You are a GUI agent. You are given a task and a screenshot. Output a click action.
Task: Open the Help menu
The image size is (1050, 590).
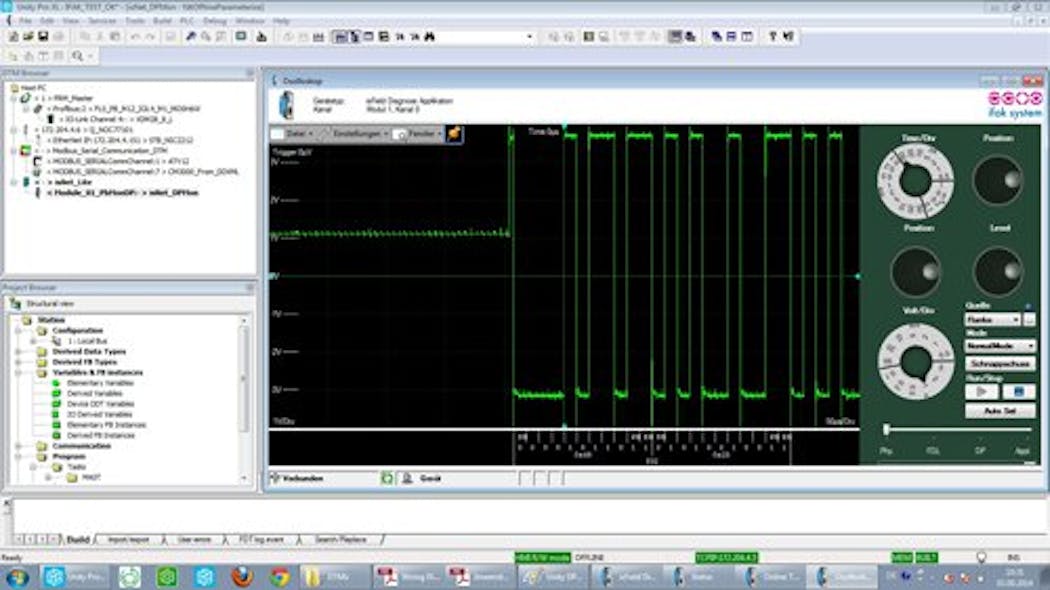click(281, 21)
